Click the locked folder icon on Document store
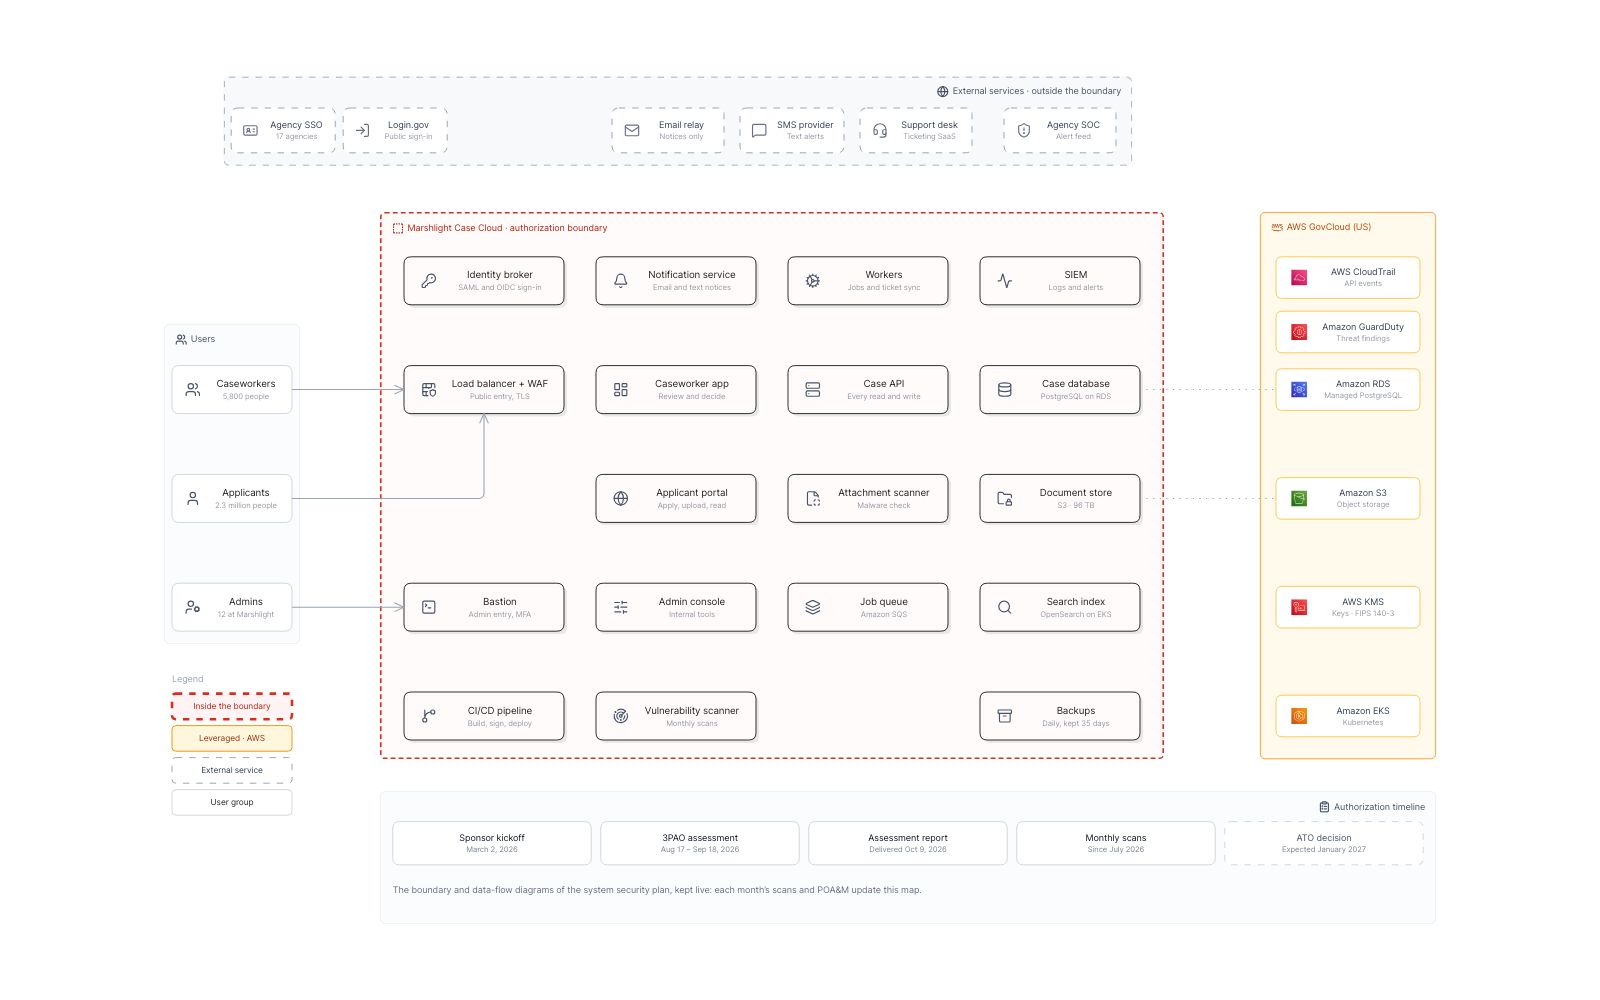Image resolution: width=1600 pixels, height=1000 pixels. [x=1005, y=499]
